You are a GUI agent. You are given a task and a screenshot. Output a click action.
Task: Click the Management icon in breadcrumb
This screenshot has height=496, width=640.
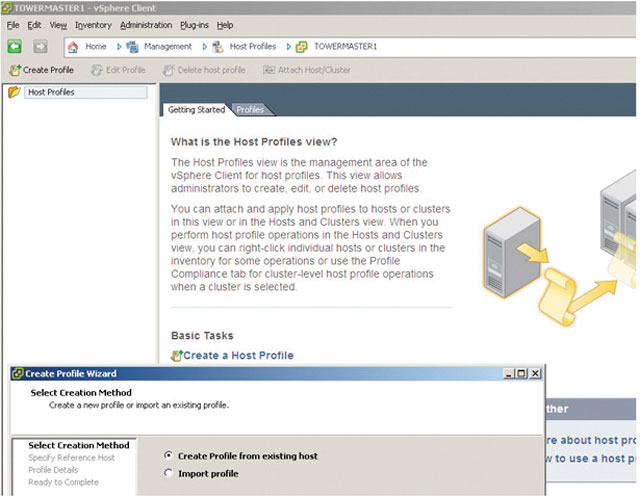(x=132, y=47)
